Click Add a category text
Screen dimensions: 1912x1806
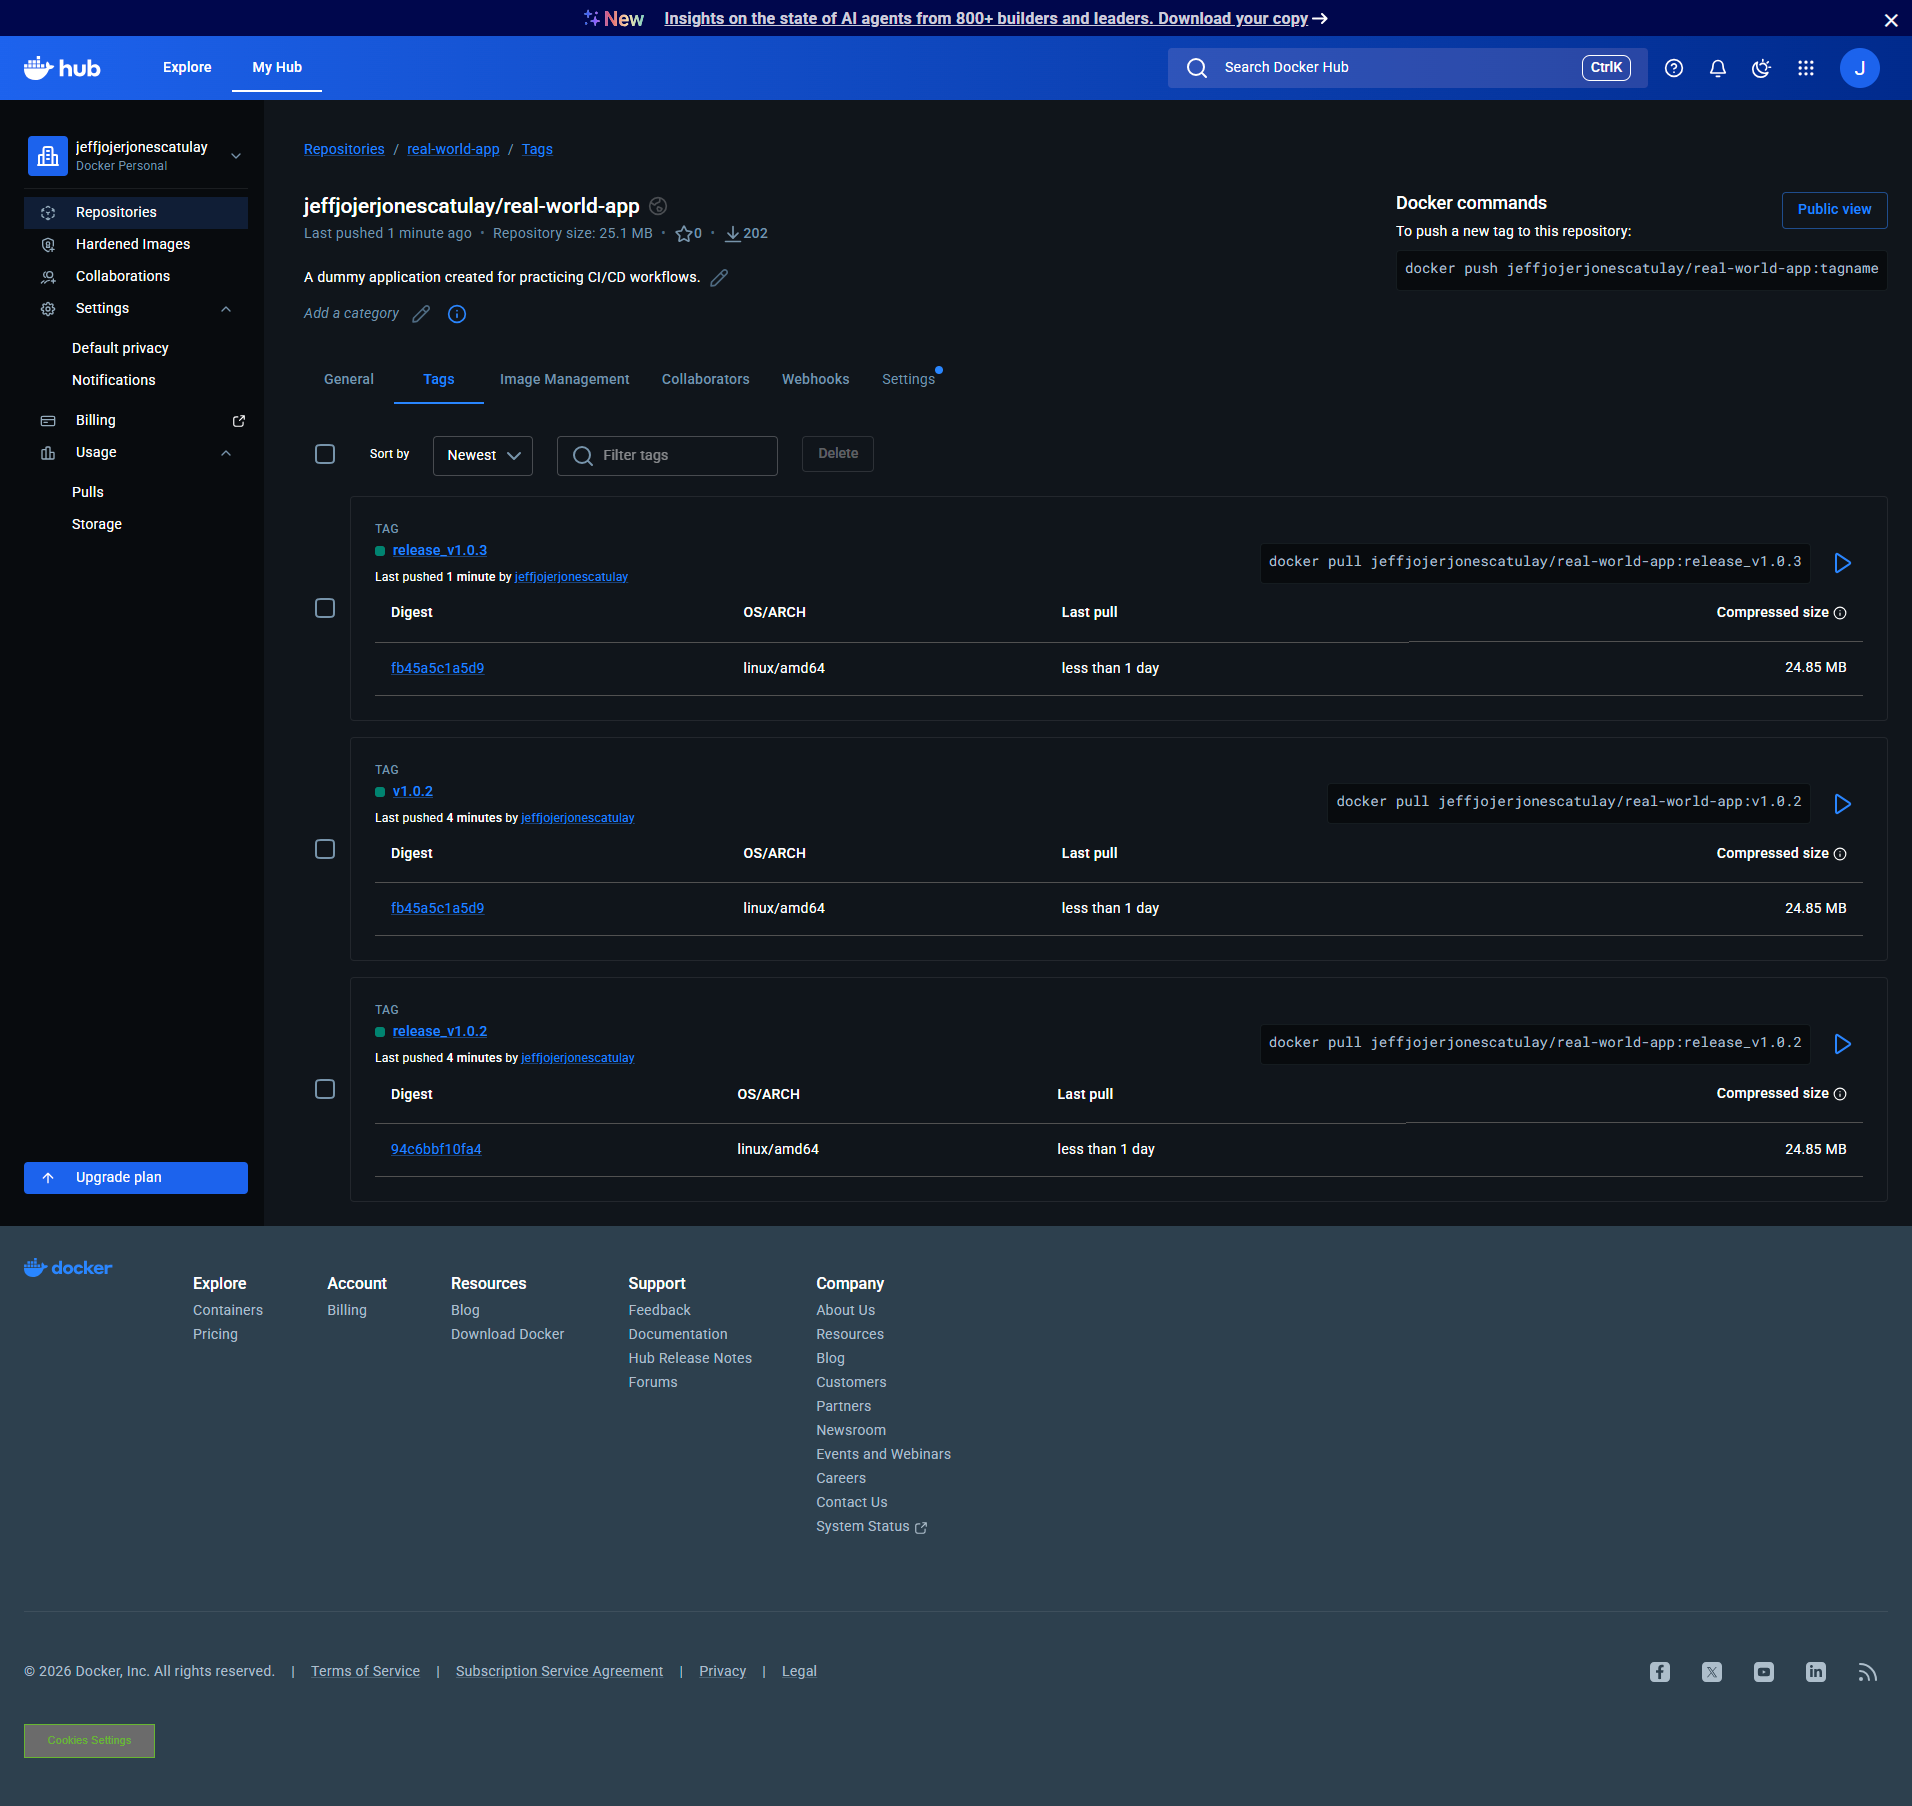351,314
